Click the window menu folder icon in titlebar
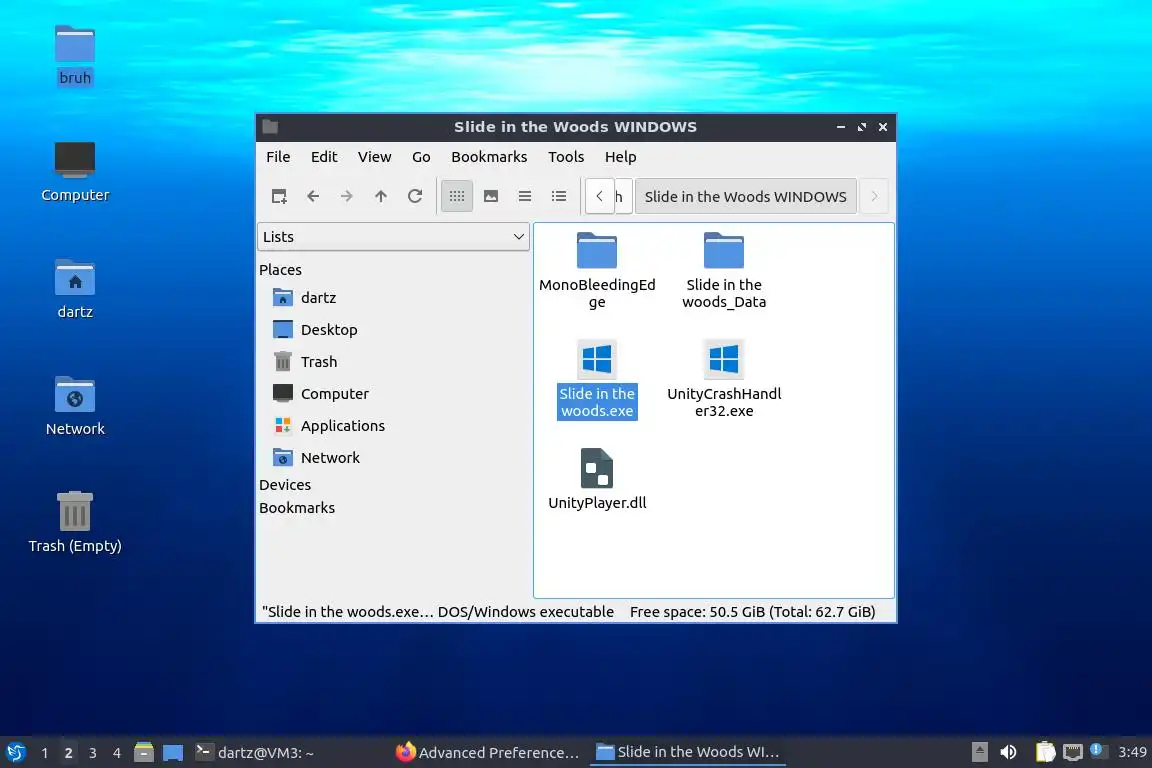Viewport: 1152px width, 768px height. point(270,126)
